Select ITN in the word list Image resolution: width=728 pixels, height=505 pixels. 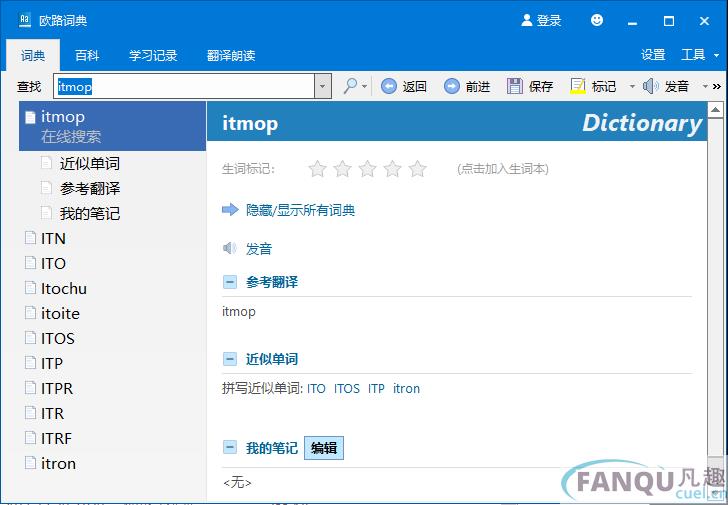53,239
